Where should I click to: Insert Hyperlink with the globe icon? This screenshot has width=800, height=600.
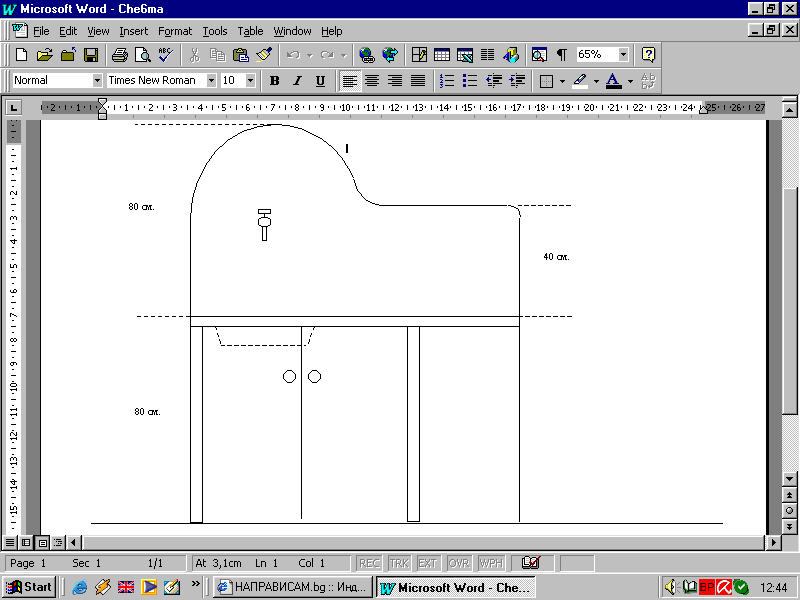(x=367, y=55)
